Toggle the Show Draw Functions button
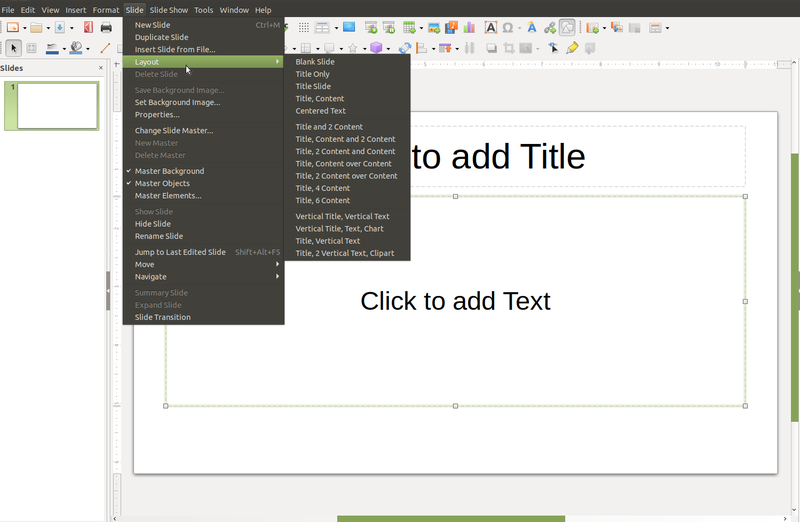 (567, 28)
